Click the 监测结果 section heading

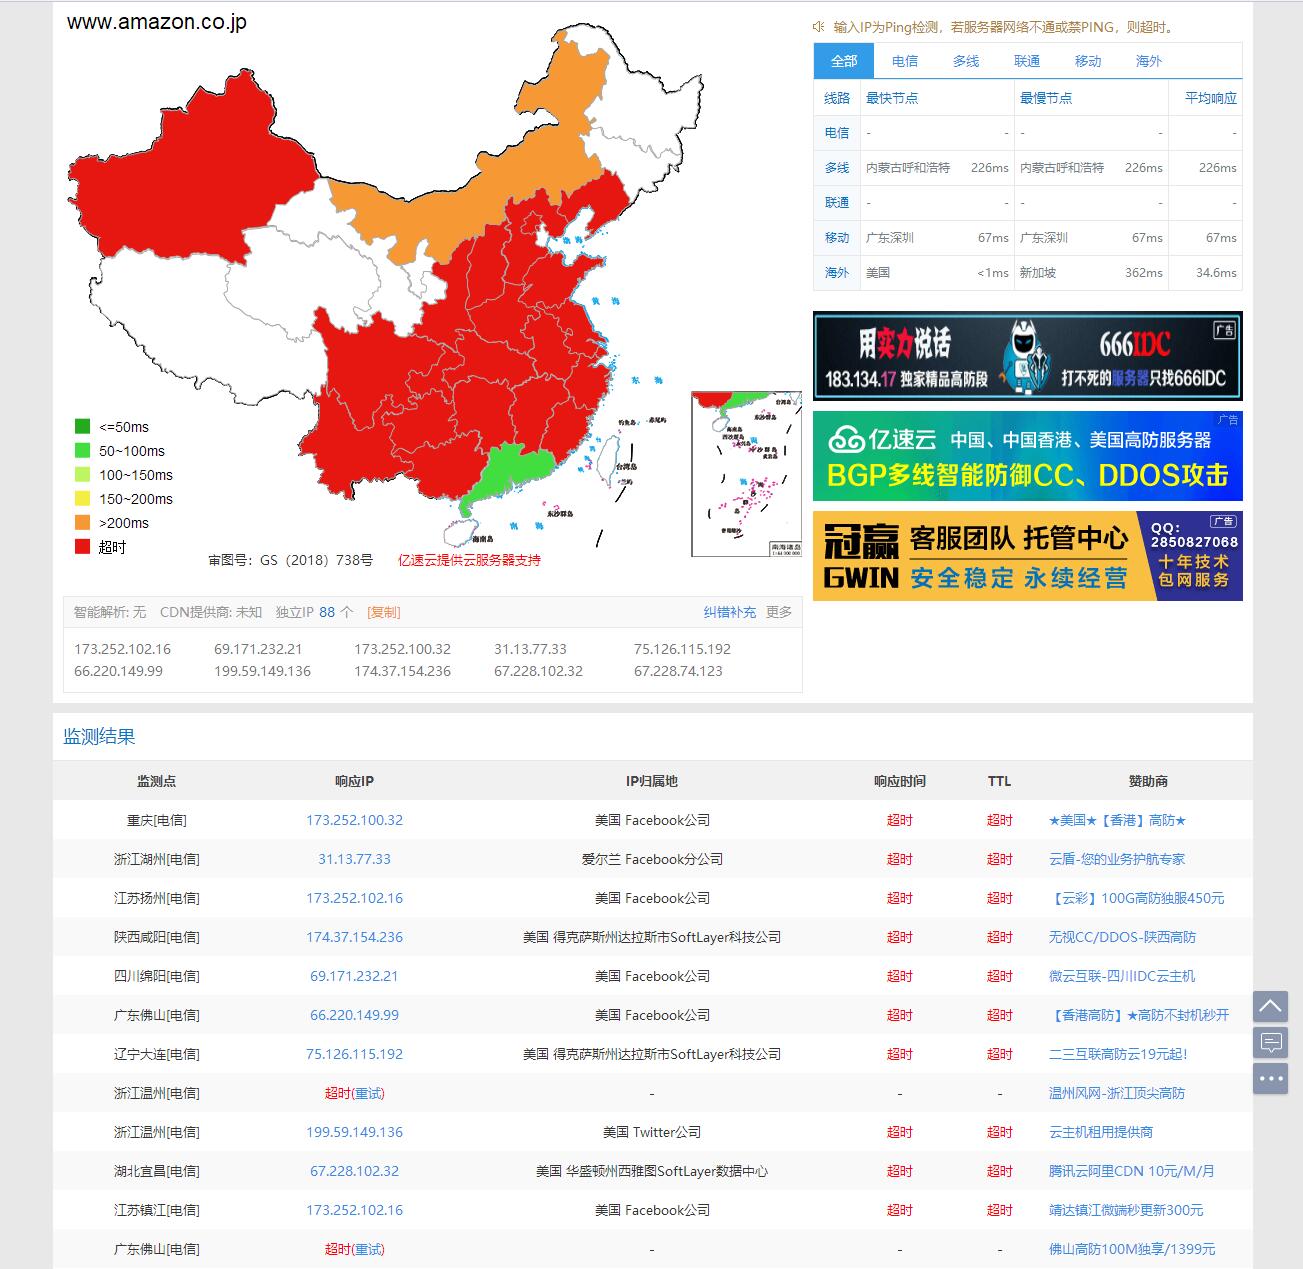point(99,737)
